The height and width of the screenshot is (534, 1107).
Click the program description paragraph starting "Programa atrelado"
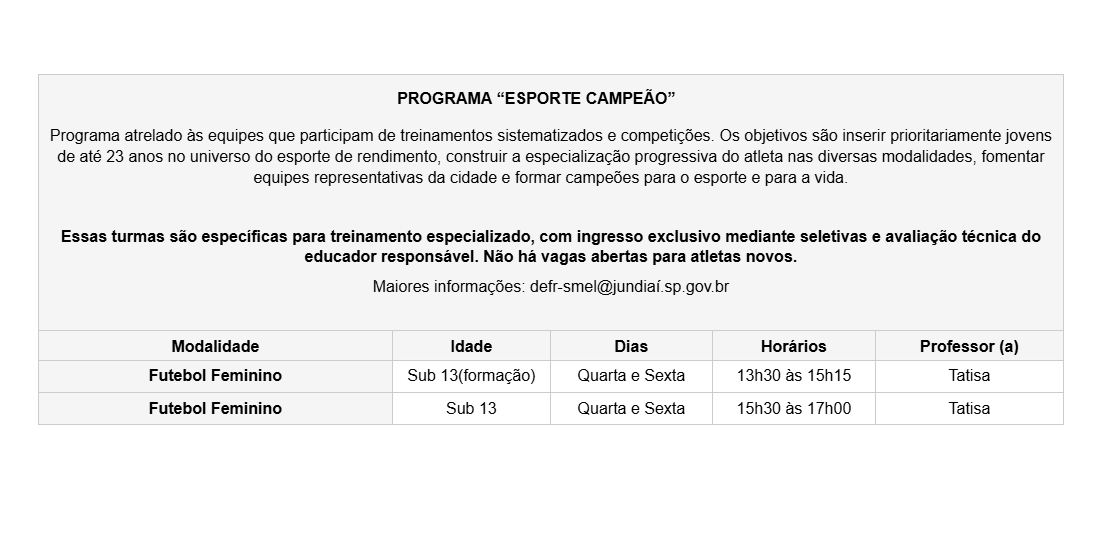550,156
